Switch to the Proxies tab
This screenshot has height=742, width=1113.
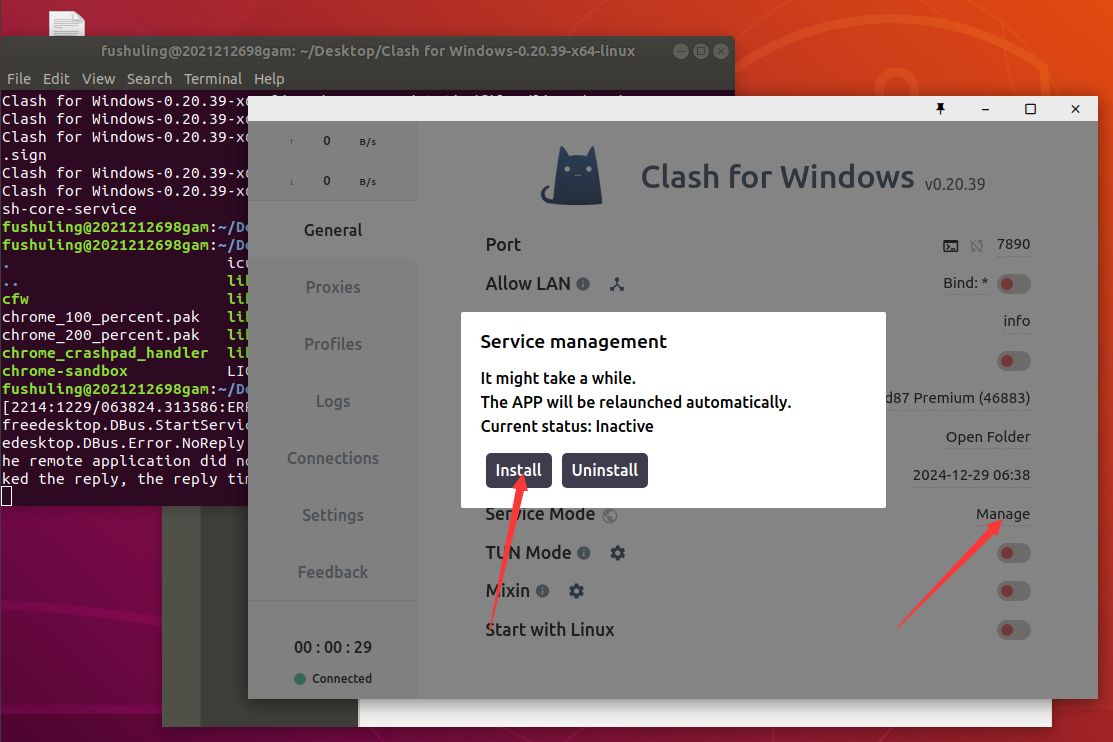[x=332, y=287]
